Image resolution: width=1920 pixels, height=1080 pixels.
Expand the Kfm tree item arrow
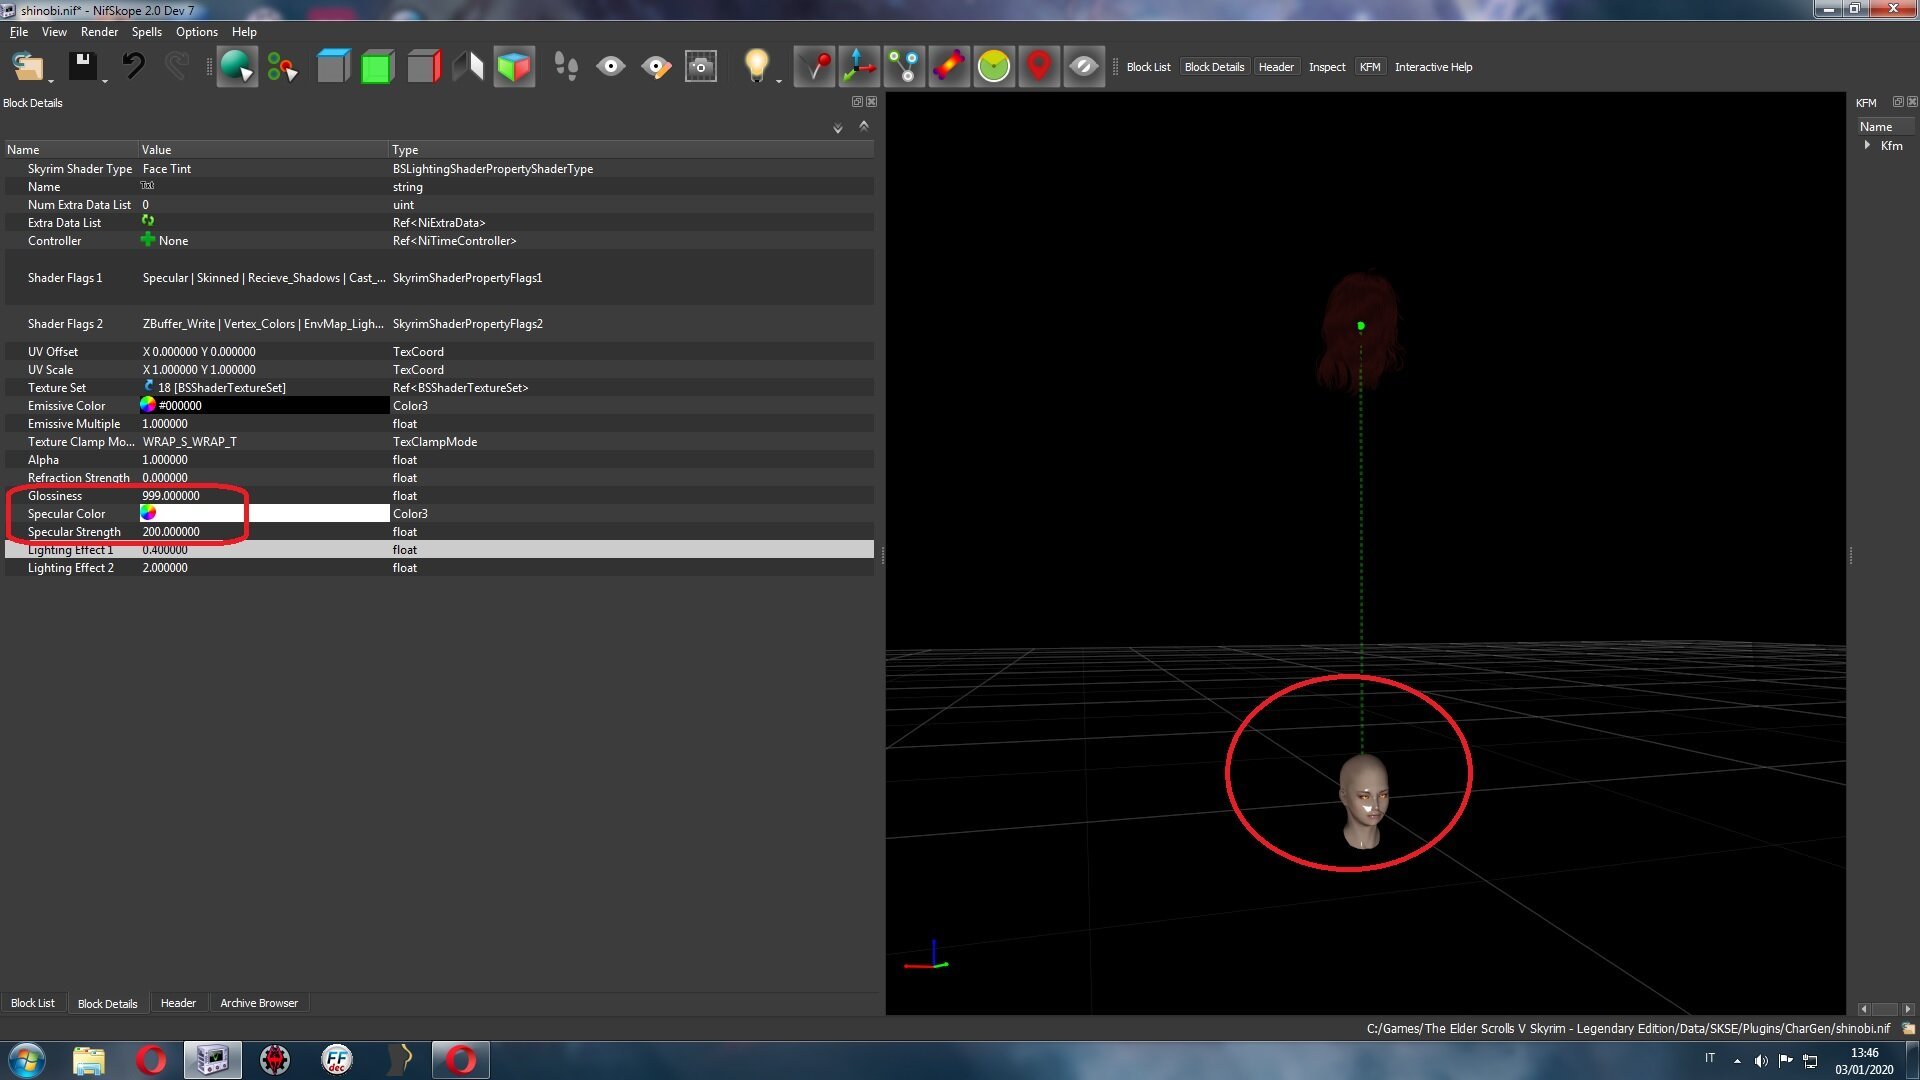coord(1867,145)
